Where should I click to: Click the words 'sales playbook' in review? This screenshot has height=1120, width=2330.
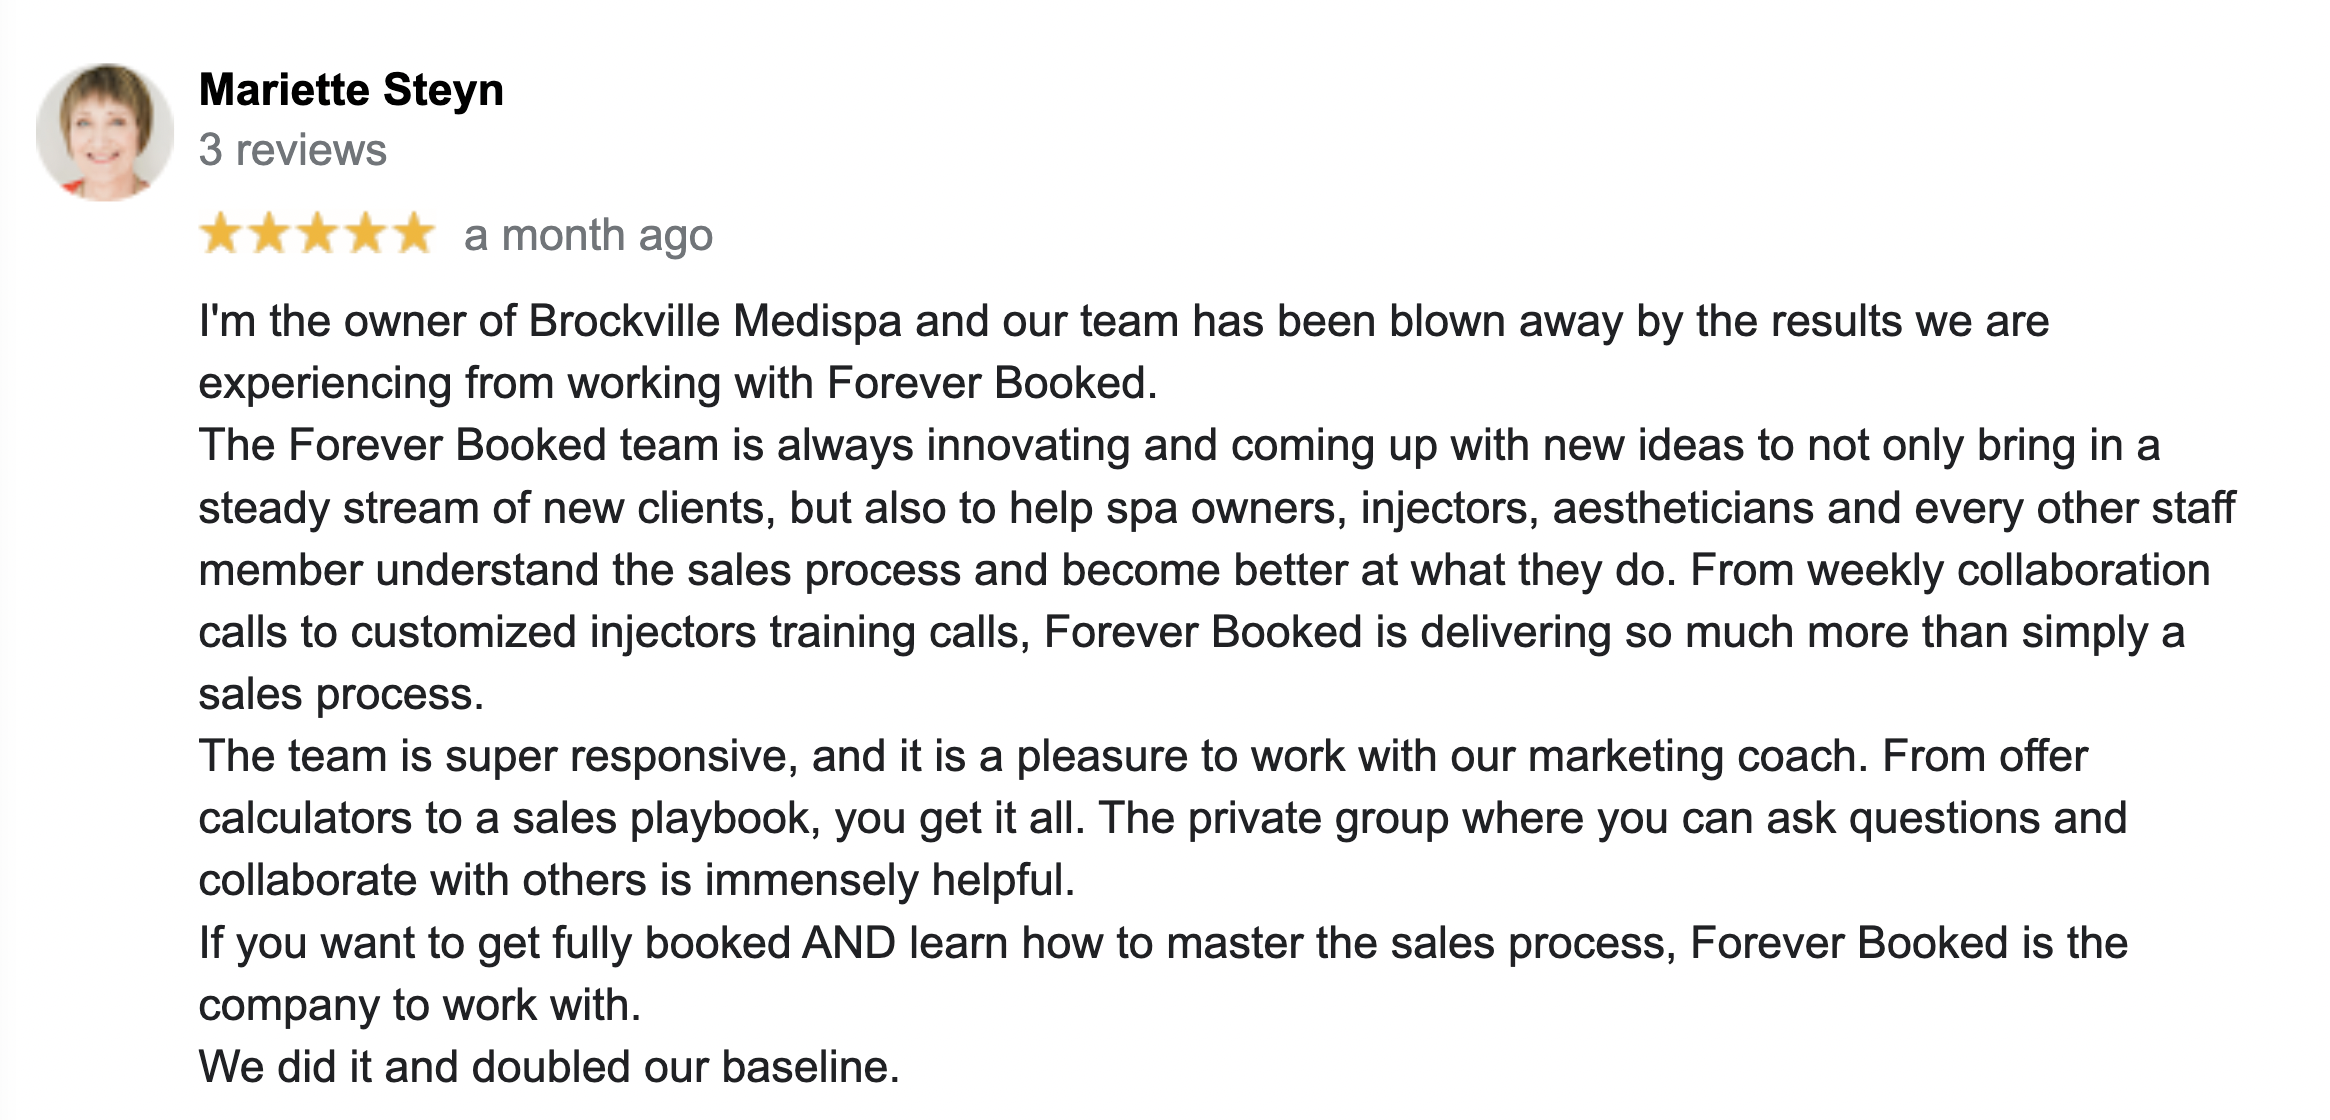pos(666,819)
